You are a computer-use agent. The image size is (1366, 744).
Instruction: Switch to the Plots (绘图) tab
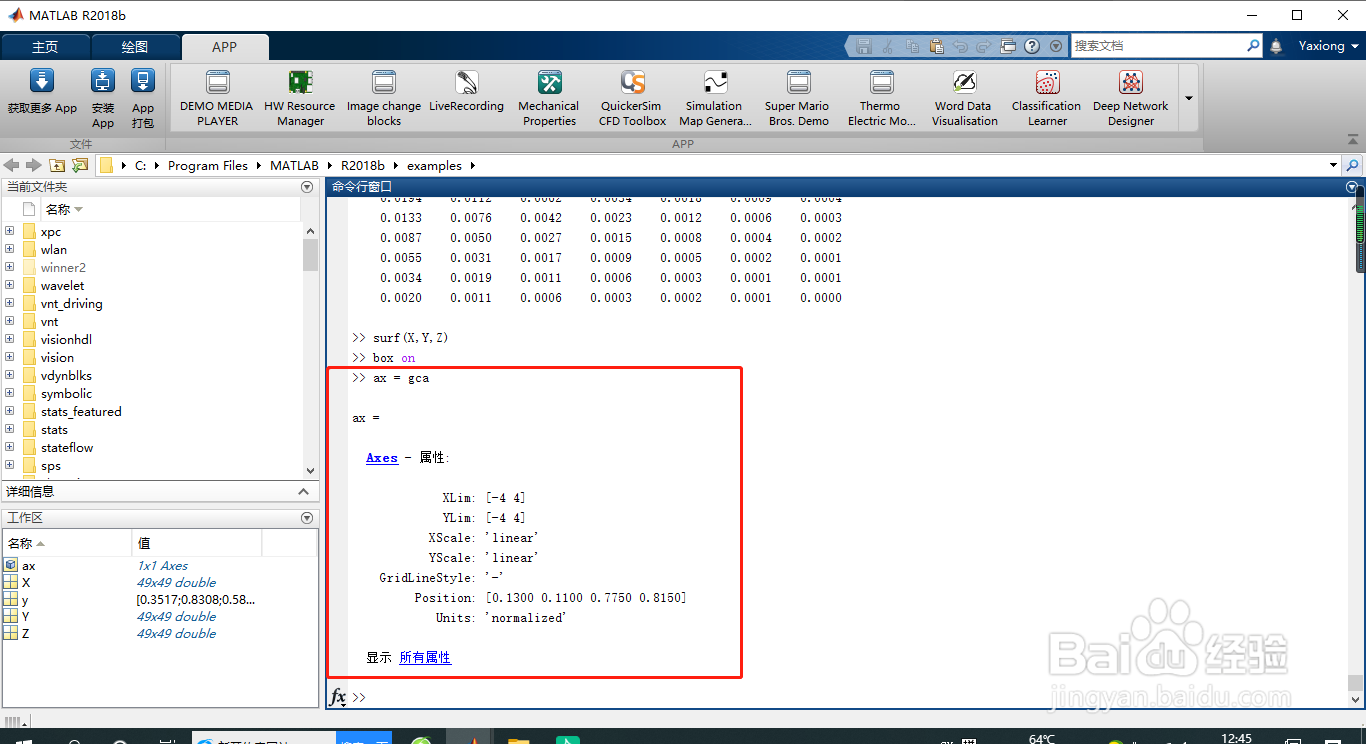[x=135, y=47]
